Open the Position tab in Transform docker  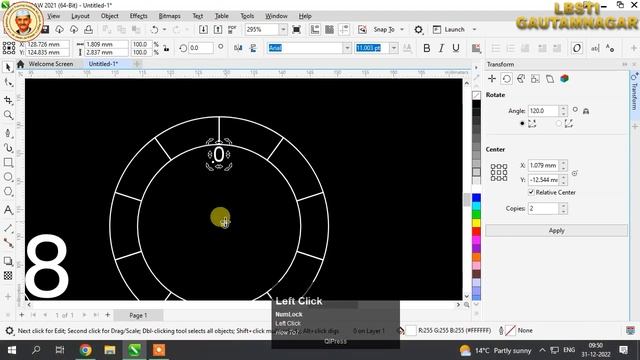coord(492,79)
